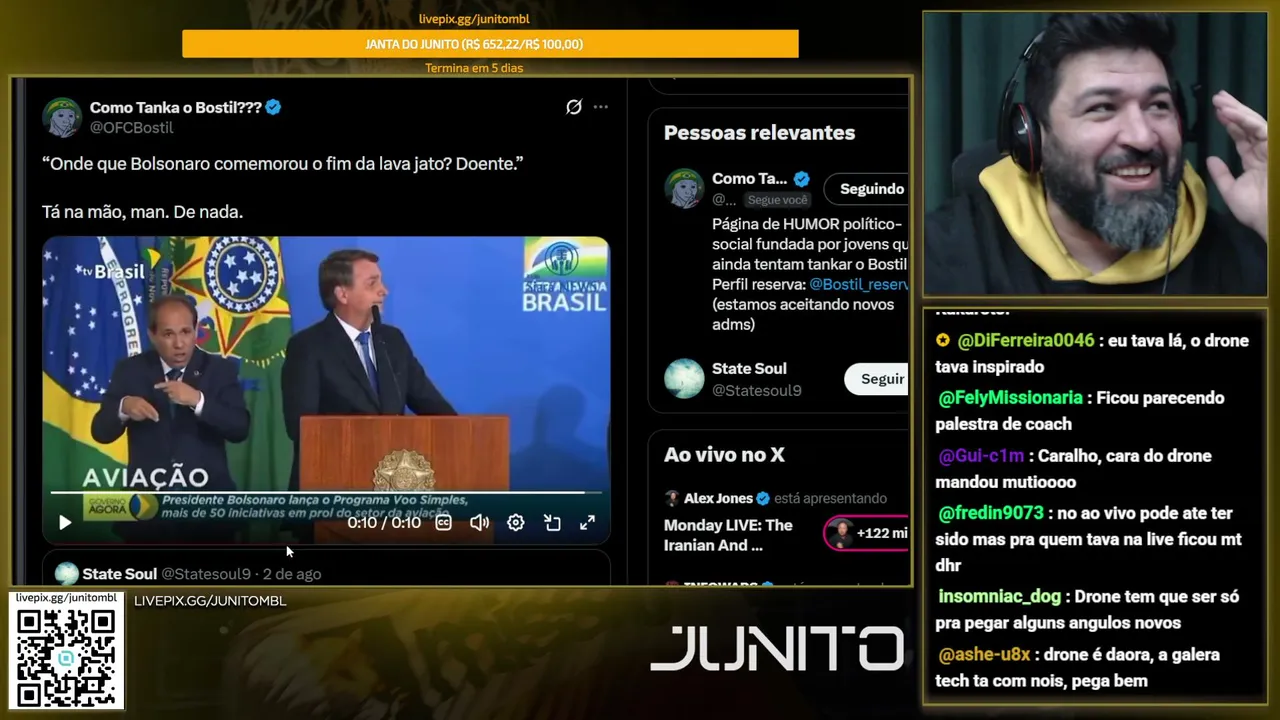
Task: Click the State Soul name on the reply
Action: 120,574
